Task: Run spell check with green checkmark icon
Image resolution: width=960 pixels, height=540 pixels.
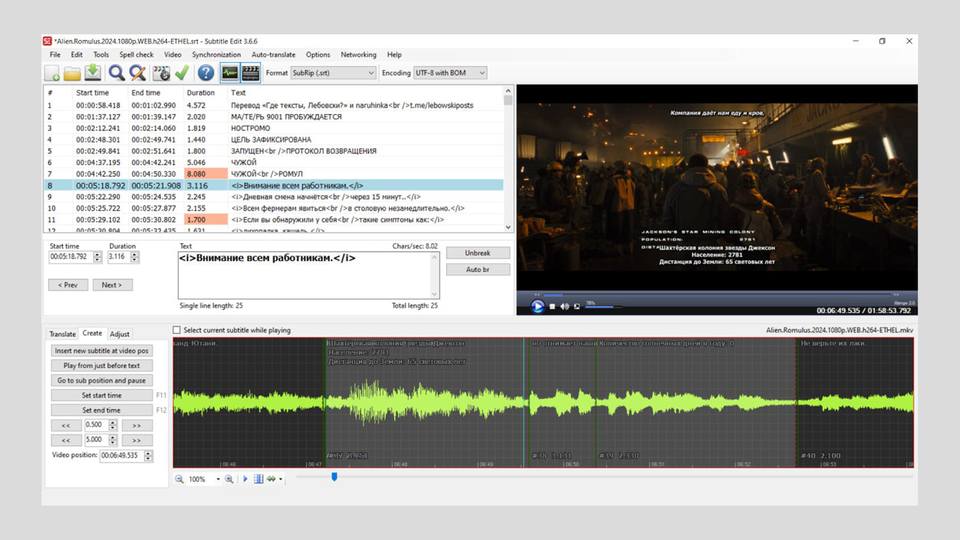Action: [182, 73]
